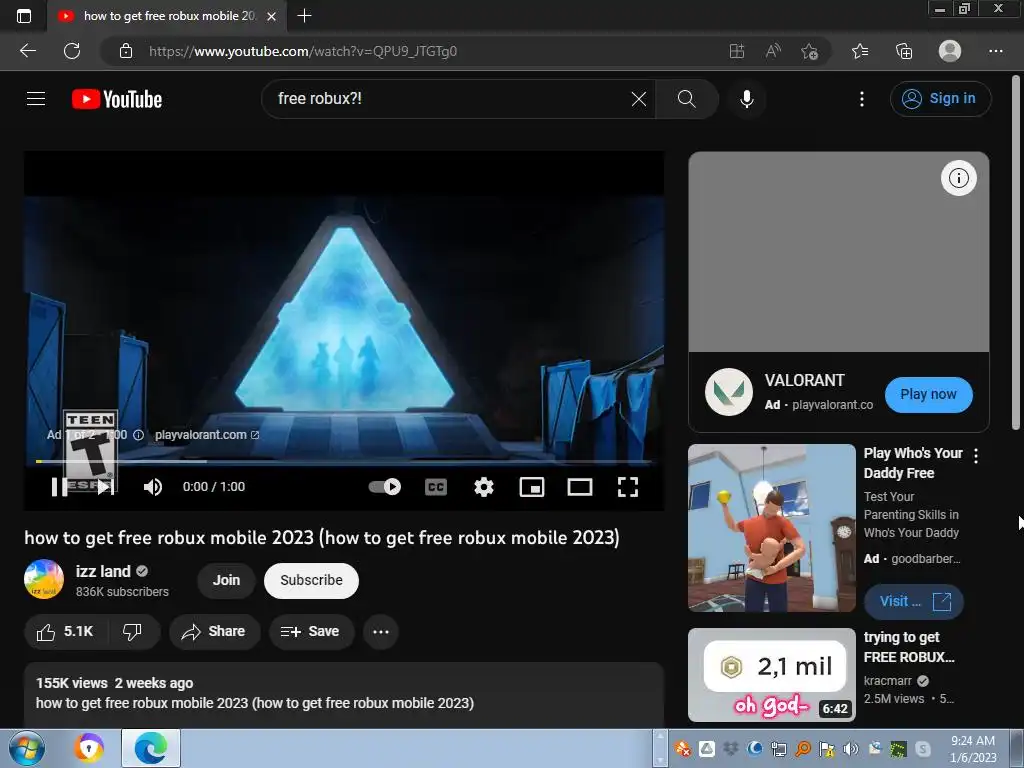
Task: Activate Read aloud in address bar
Action: [773, 51]
